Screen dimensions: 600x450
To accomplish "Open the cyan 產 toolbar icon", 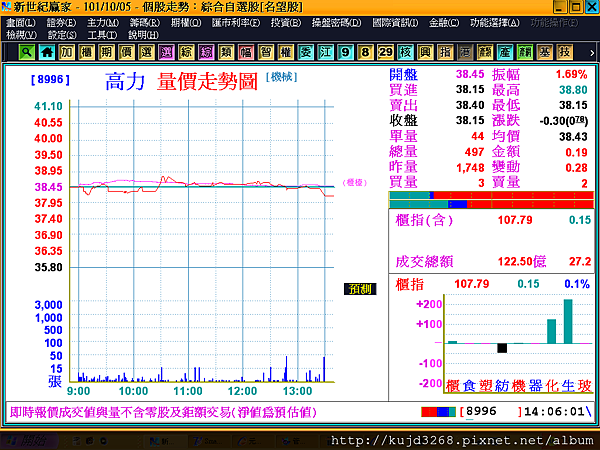I will click(x=505, y=52).
